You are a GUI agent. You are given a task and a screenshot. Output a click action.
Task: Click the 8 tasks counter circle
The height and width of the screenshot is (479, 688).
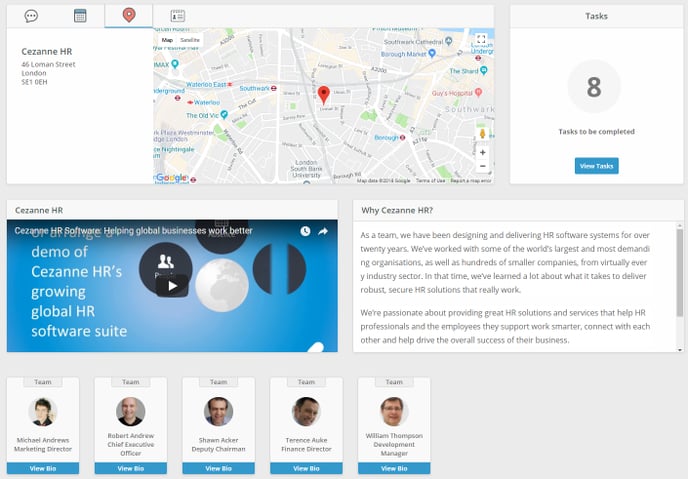(594, 87)
